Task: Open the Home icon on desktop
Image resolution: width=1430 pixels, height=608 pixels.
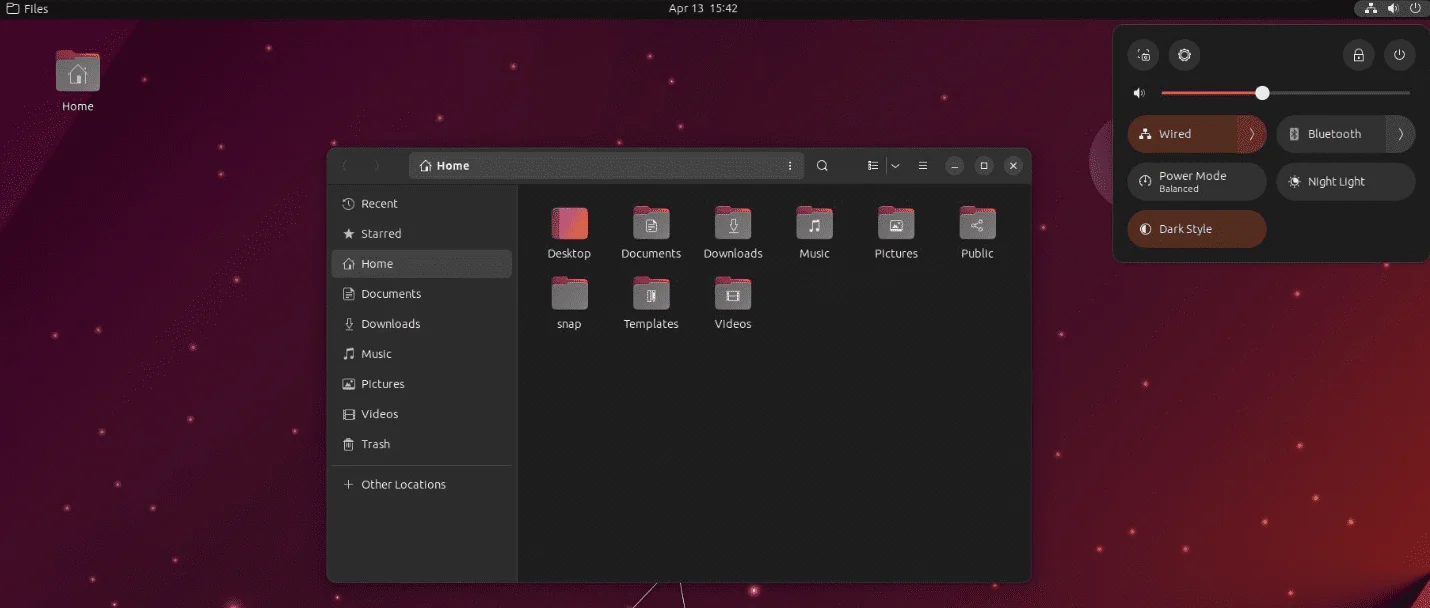Action: click(x=78, y=71)
